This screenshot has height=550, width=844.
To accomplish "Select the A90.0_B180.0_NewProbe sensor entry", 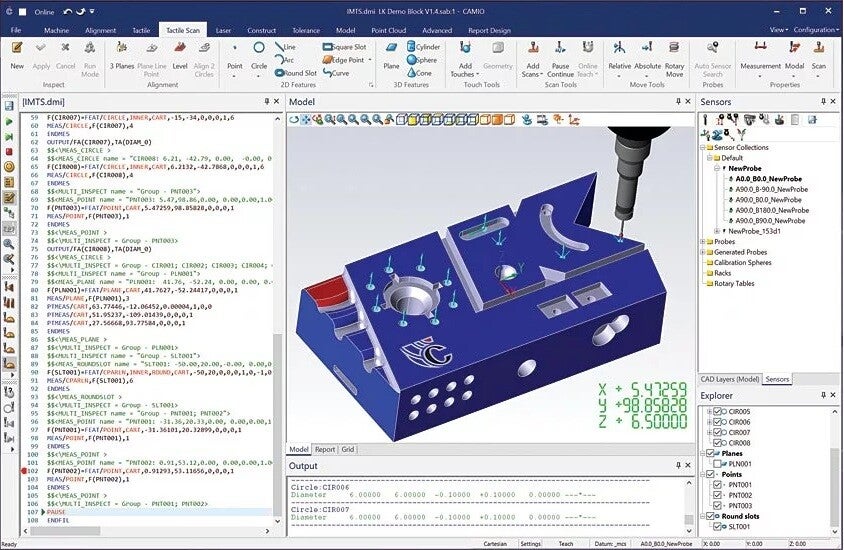I will 772,210.
